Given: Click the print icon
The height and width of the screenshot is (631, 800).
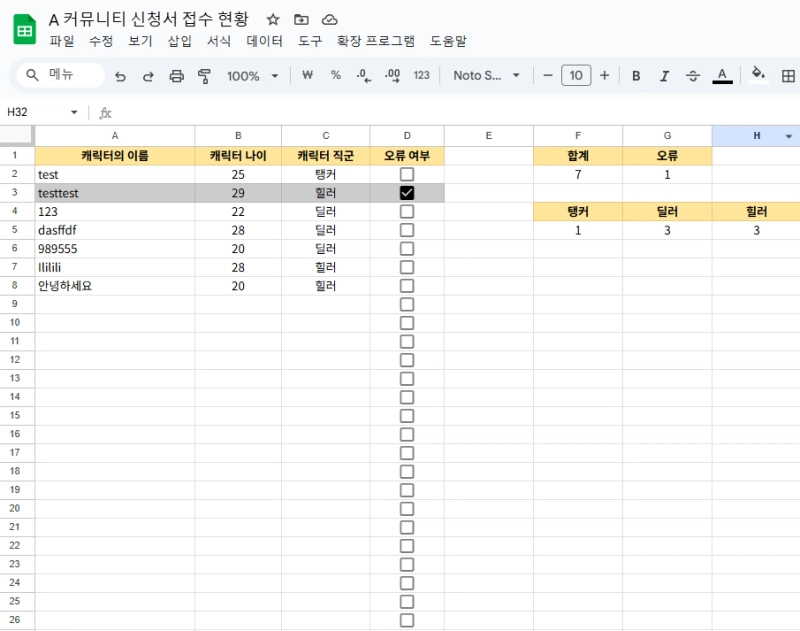Looking at the screenshot, I should 177,76.
